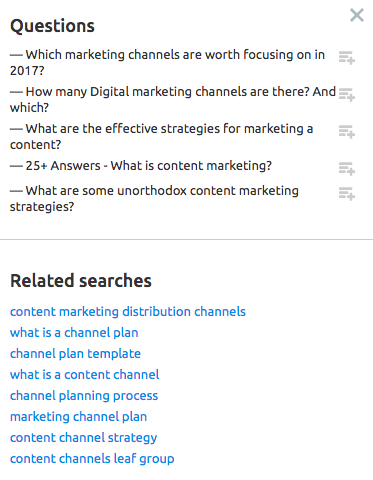Select content channel strategy link
This screenshot has width=373, height=480.
[x=83, y=438]
